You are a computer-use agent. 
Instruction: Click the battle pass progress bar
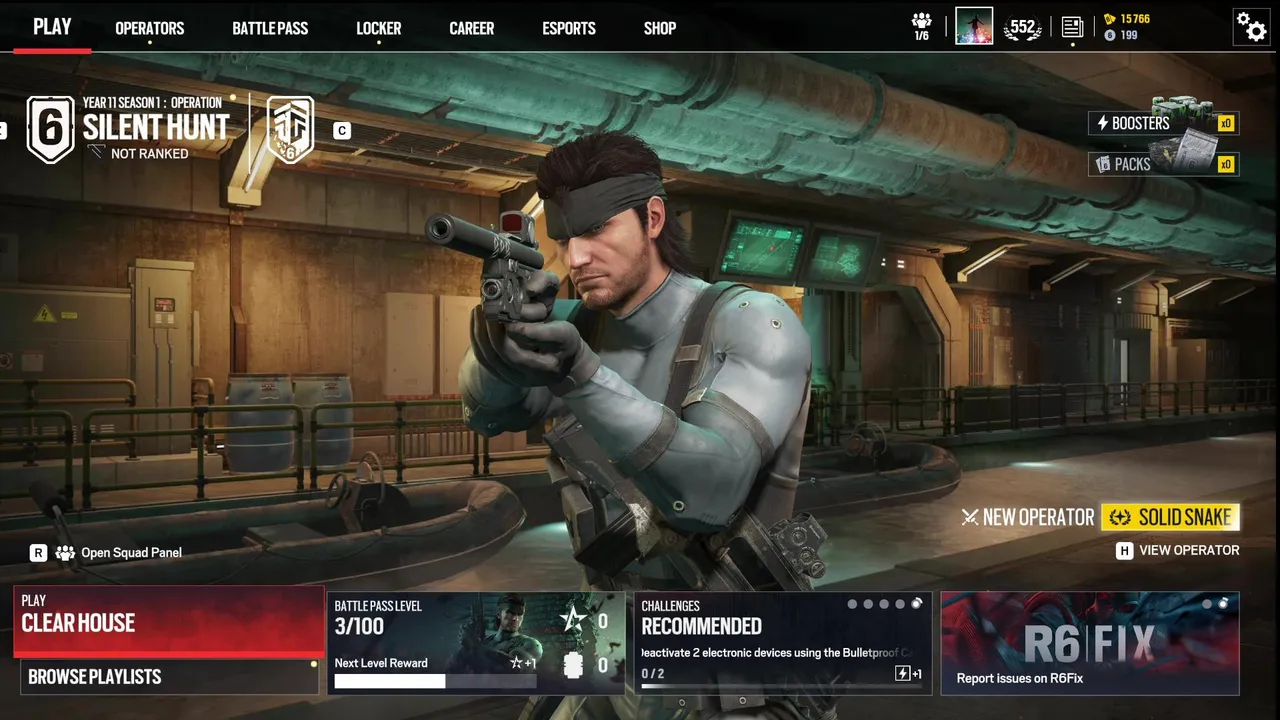point(435,681)
